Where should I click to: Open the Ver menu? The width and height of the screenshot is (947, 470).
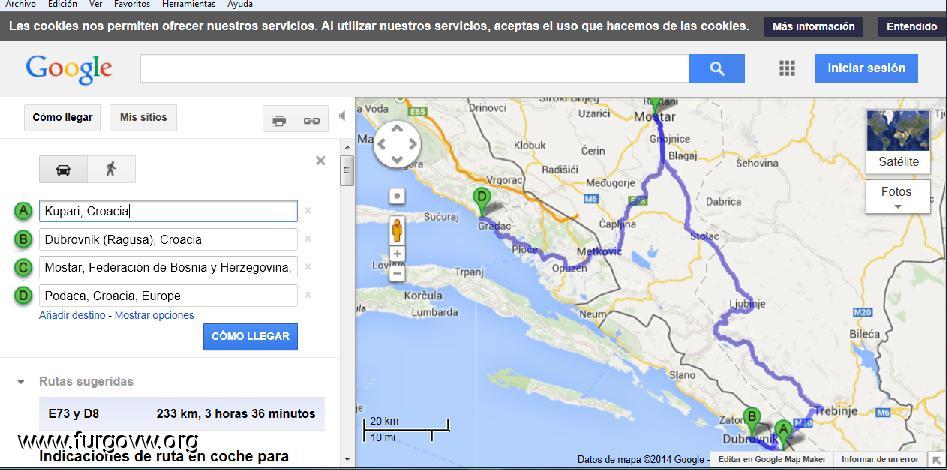tap(95, 4)
